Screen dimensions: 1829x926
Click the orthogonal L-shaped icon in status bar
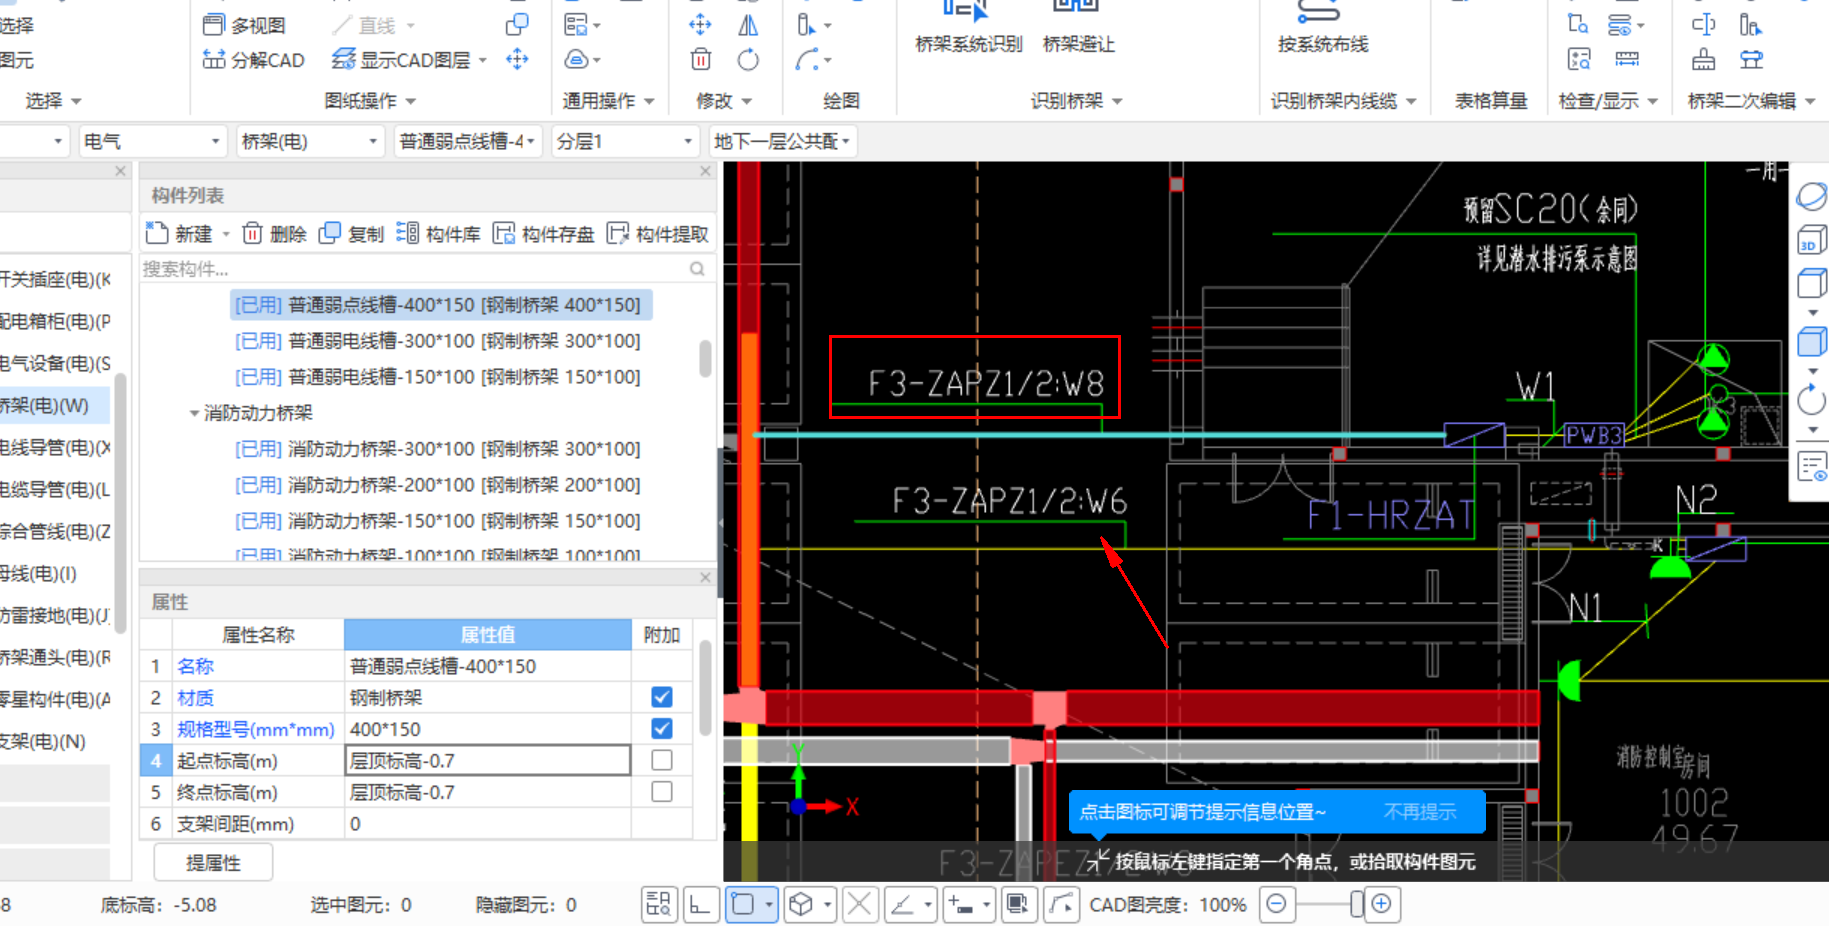tap(701, 905)
